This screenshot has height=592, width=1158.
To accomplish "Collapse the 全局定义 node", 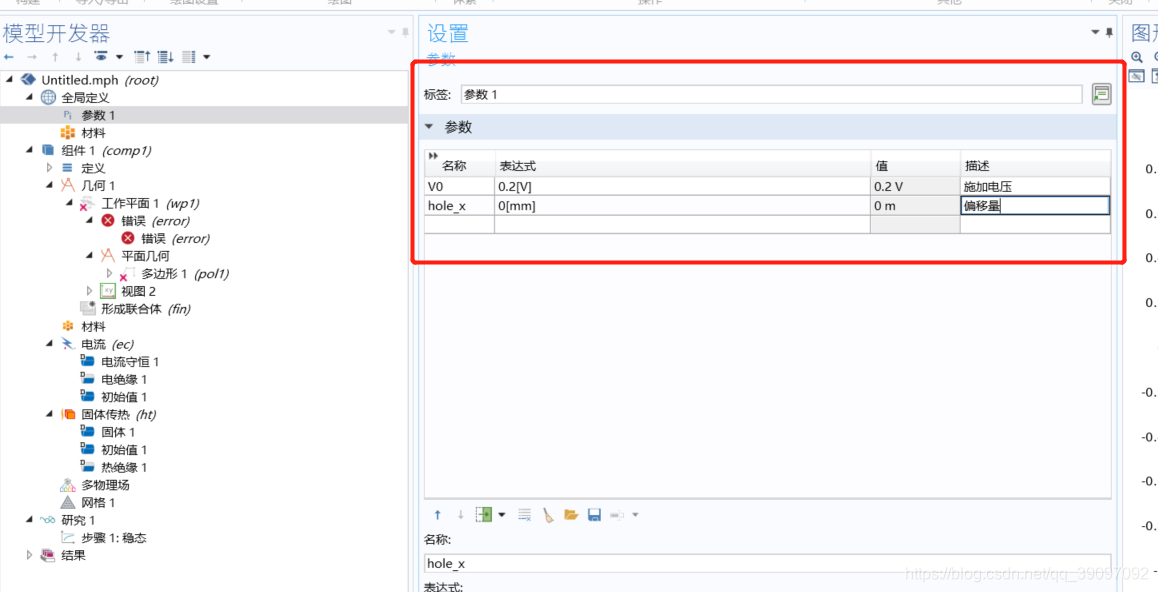I will (29, 97).
